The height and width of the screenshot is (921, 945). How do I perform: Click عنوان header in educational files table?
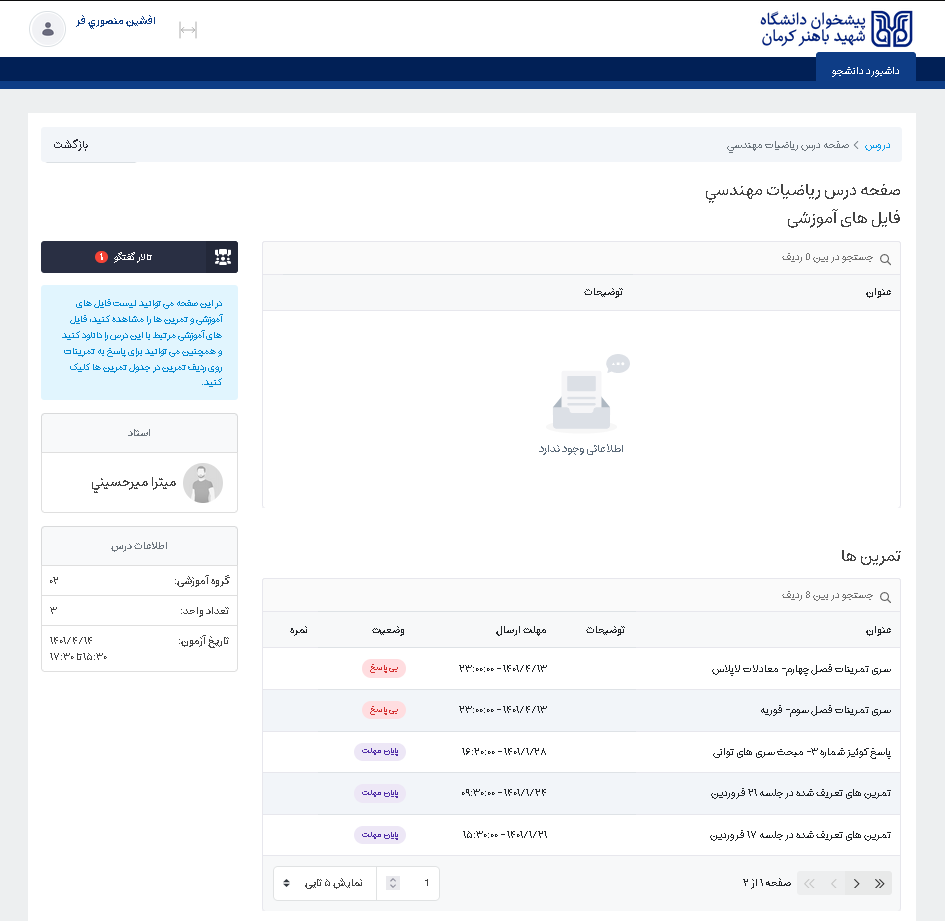pos(879,292)
